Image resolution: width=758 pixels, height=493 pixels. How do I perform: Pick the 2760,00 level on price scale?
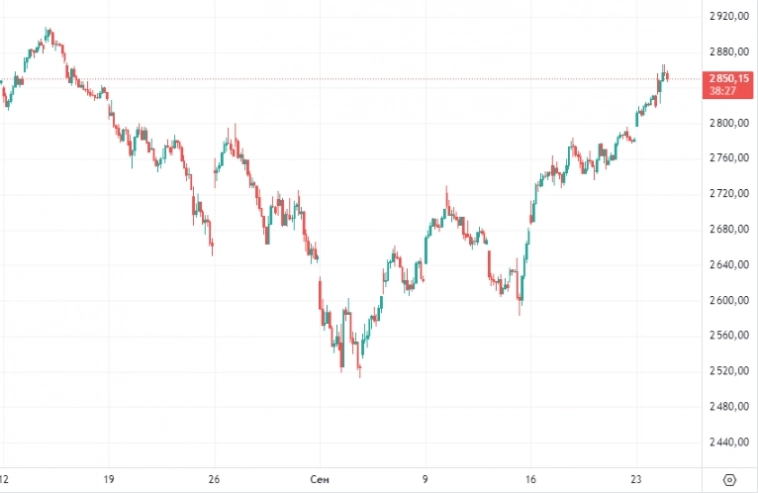729,158
